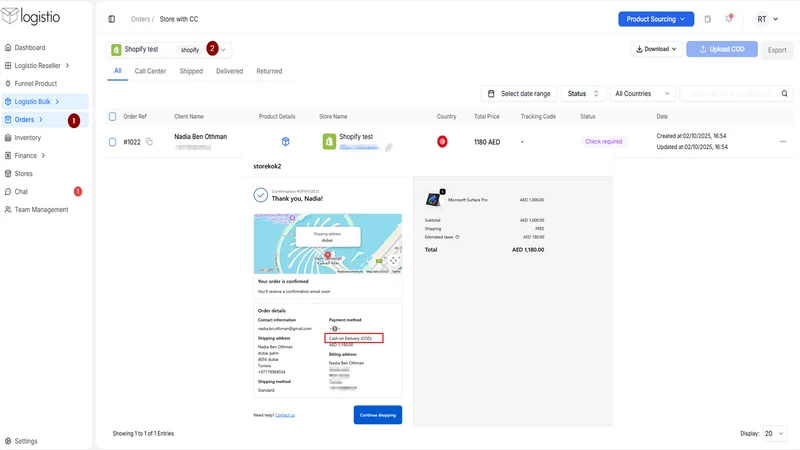The width and height of the screenshot is (800, 450).
Task: Click the Shopify store icon in row
Action: click(x=329, y=141)
